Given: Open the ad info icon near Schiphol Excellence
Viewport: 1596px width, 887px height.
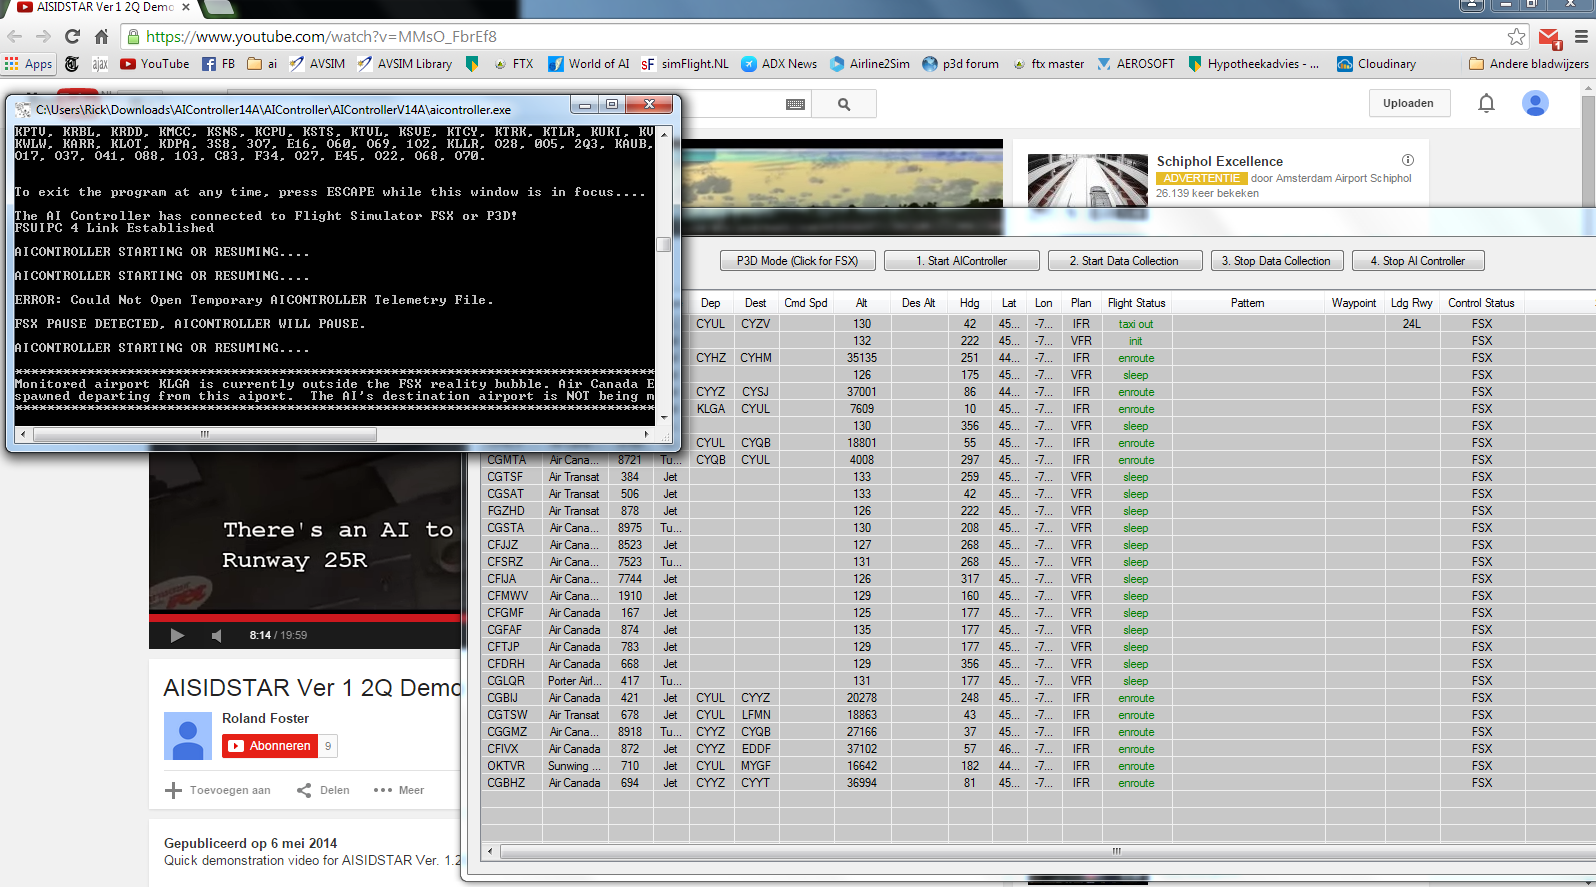Looking at the screenshot, I should click(x=1408, y=160).
